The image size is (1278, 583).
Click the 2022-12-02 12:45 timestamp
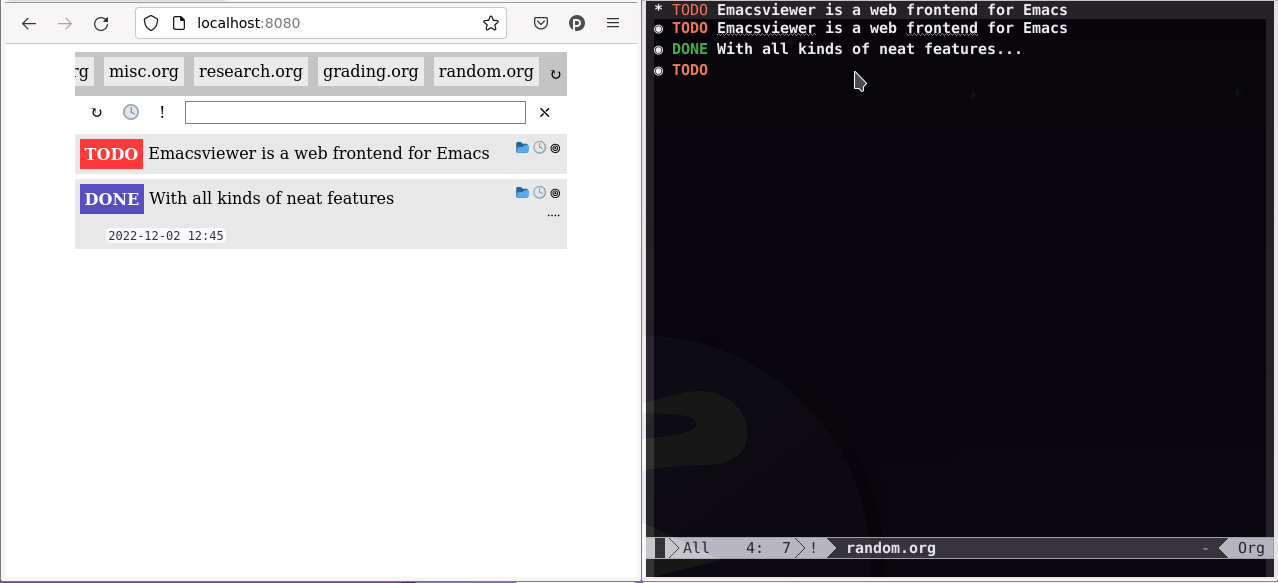click(166, 236)
